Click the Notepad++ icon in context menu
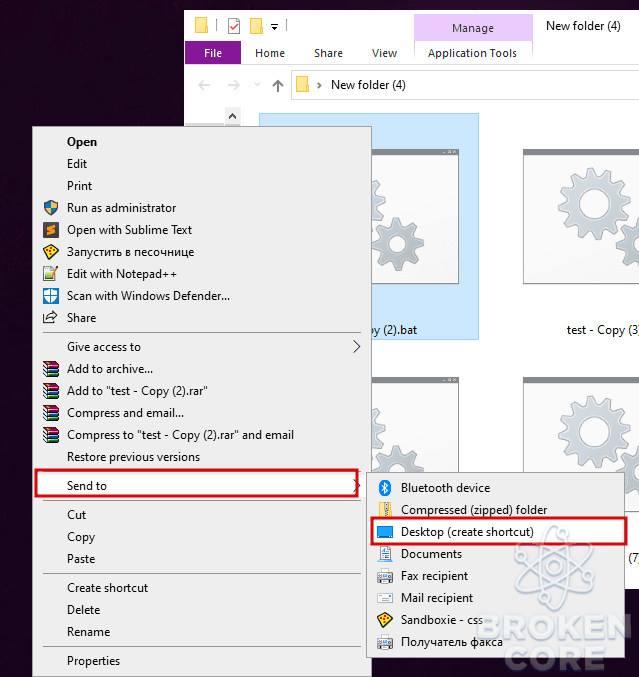639x677 pixels. point(51,274)
